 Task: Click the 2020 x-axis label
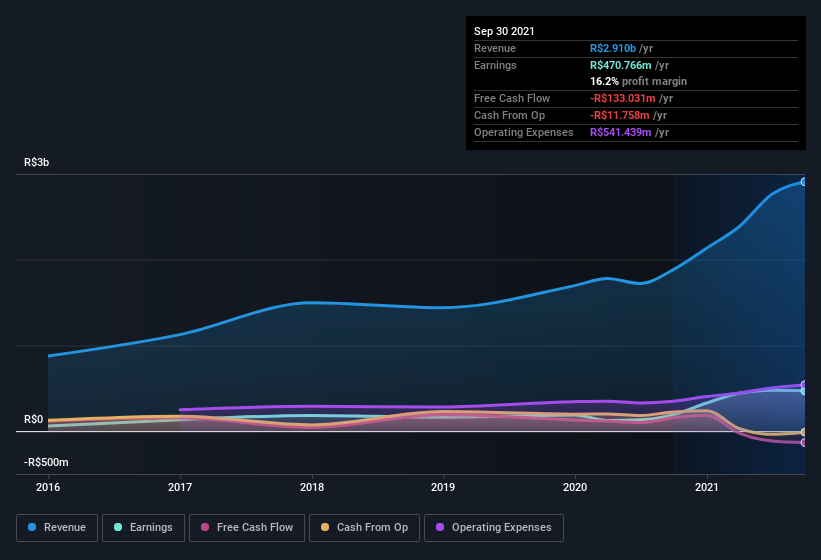coord(575,487)
